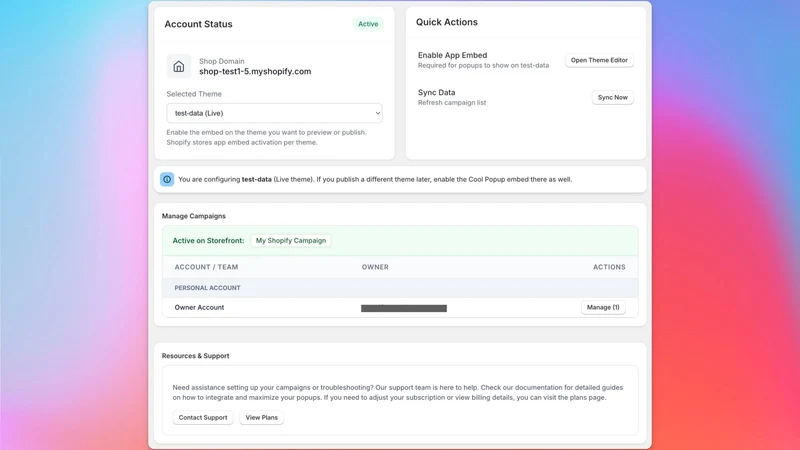Viewport: 800px width, 450px height.
Task: Click the Resources & Support heading
Action: pos(195,356)
